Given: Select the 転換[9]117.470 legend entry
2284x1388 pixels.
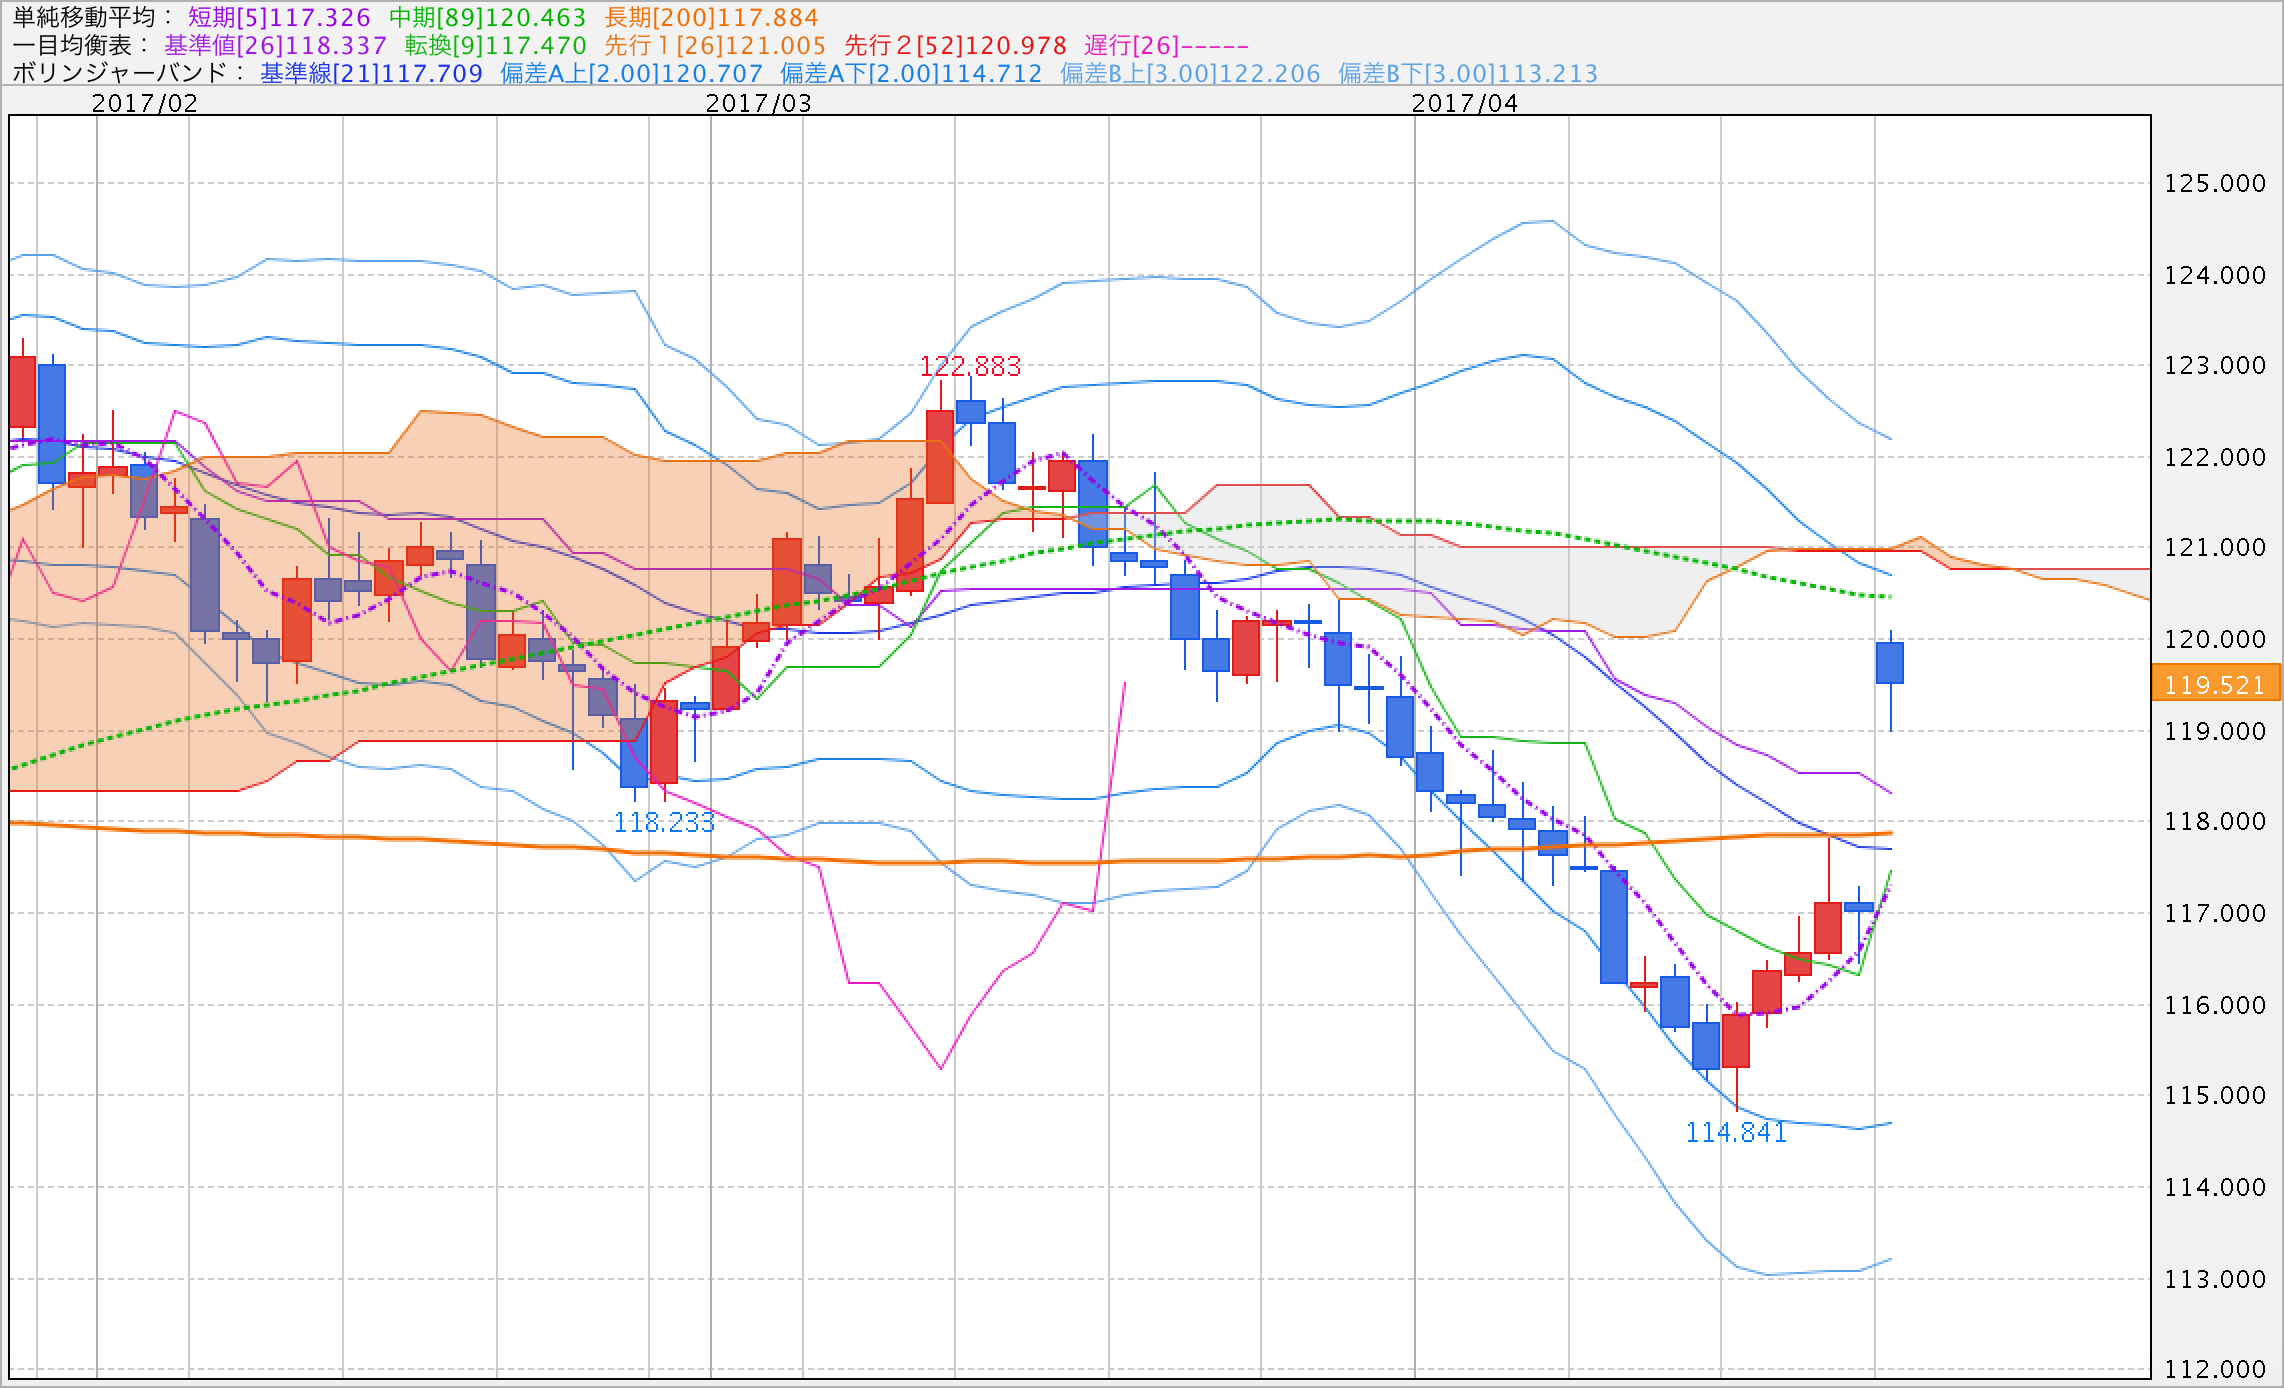Looking at the screenshot, I should tap(495, 45).
